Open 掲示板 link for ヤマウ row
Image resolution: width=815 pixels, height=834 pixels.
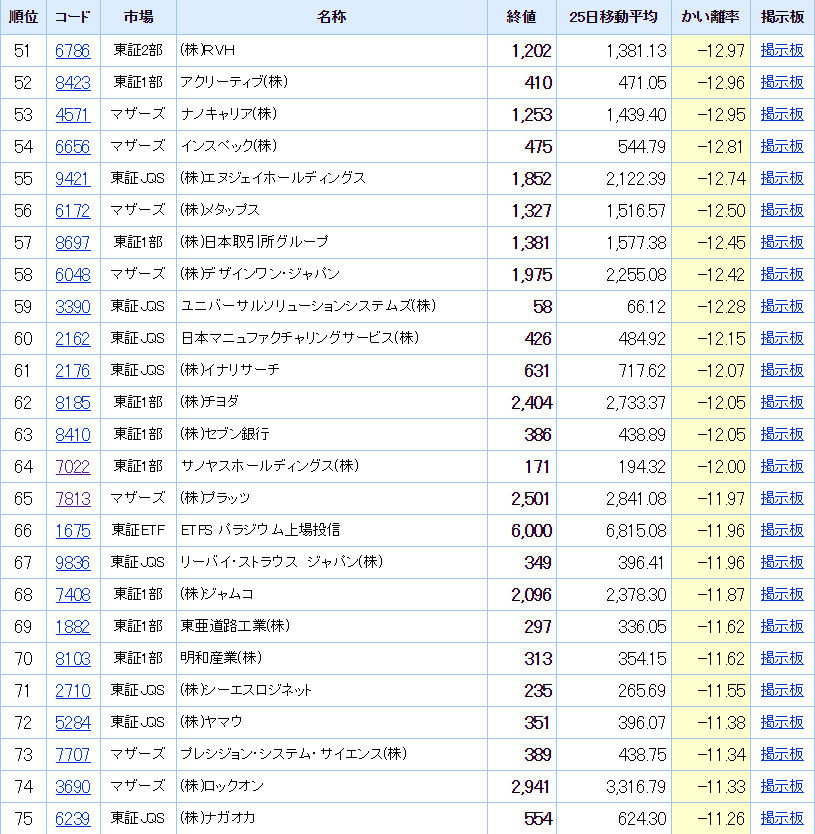[x=782, y=722]
